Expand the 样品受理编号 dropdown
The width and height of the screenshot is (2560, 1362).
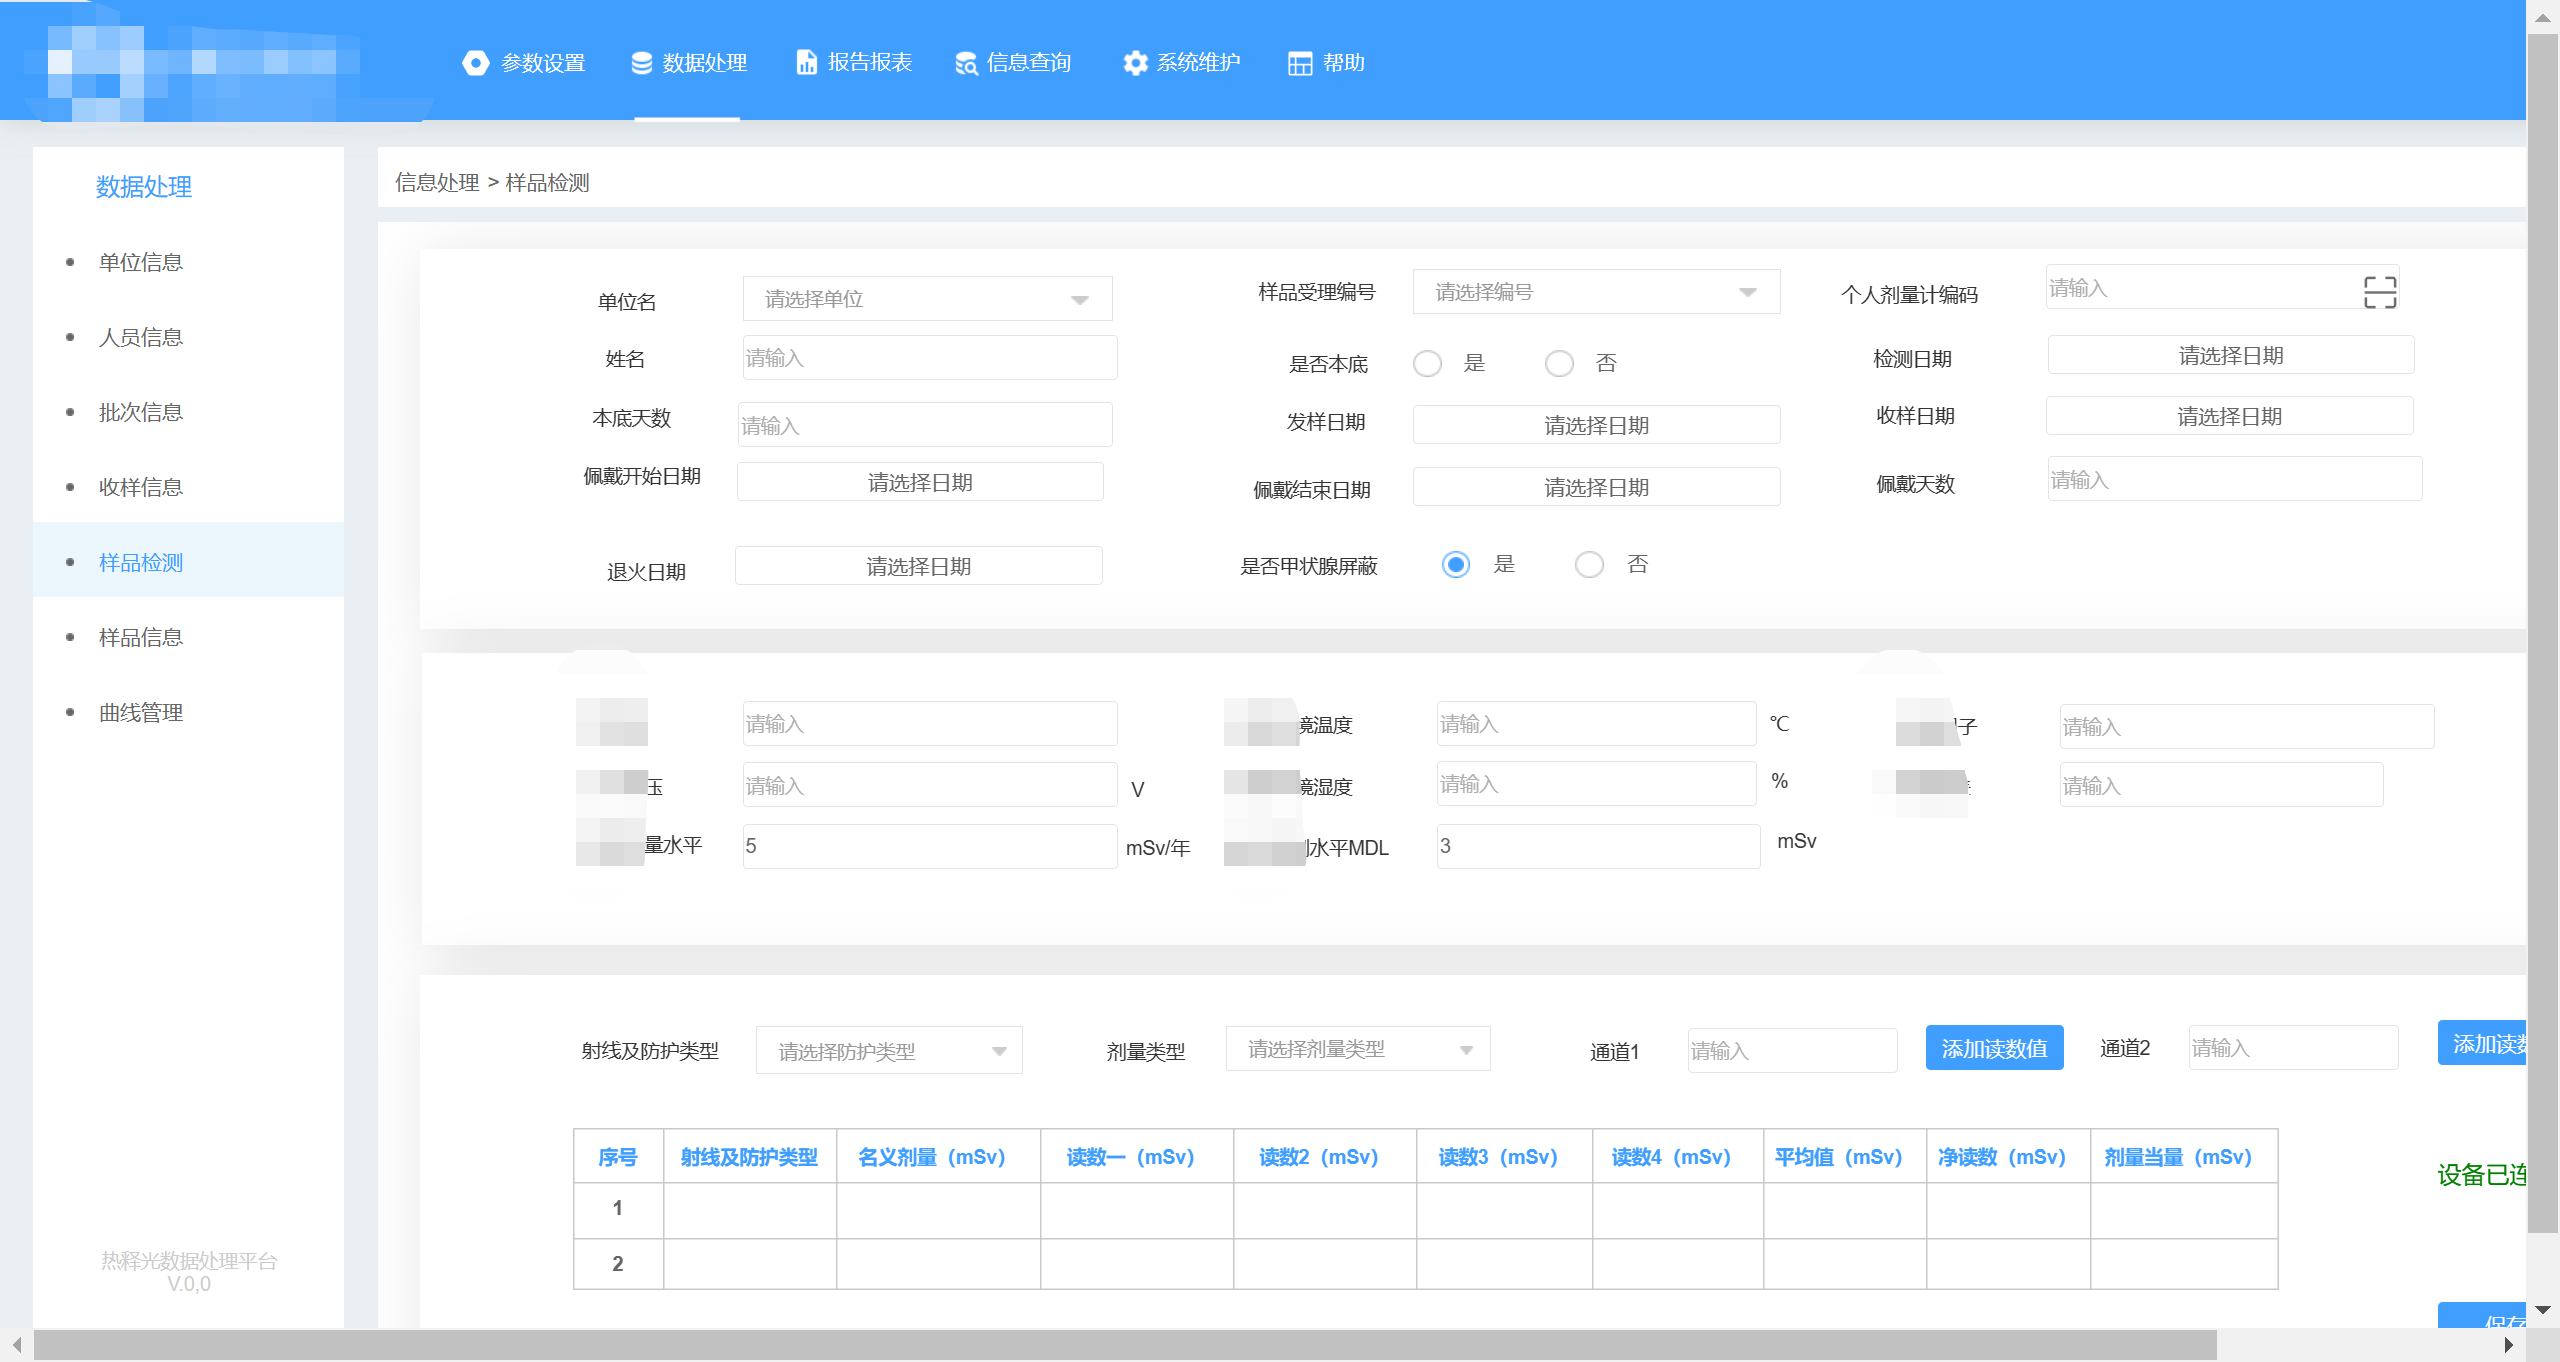[1596, 292]
